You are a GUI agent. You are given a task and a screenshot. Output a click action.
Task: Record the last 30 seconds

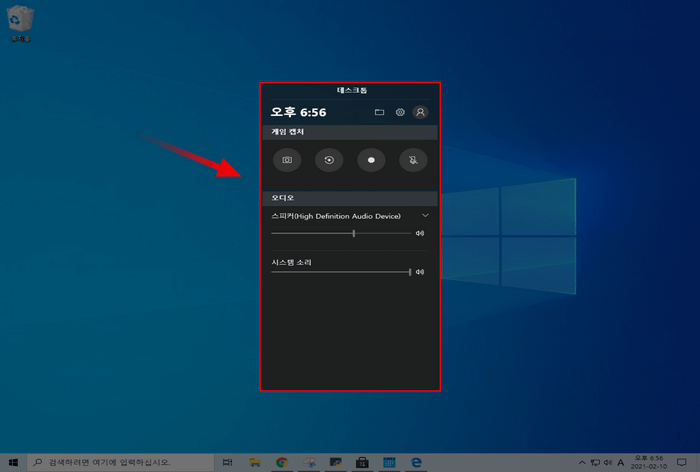click(x=329, y=160)
